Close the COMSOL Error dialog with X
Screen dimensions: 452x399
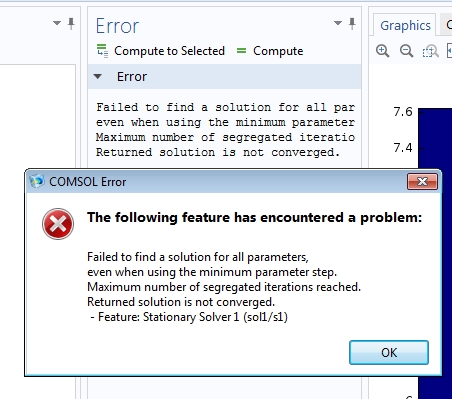pos(422,181)
